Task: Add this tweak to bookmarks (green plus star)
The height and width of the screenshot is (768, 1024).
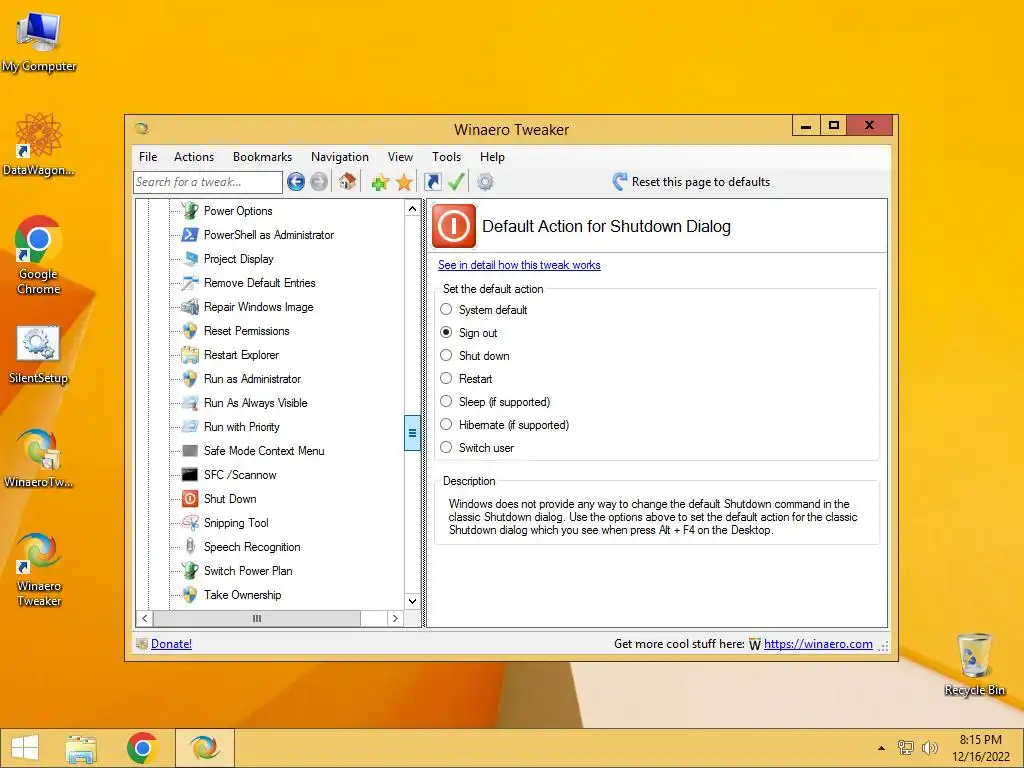Action: (380, 182)
